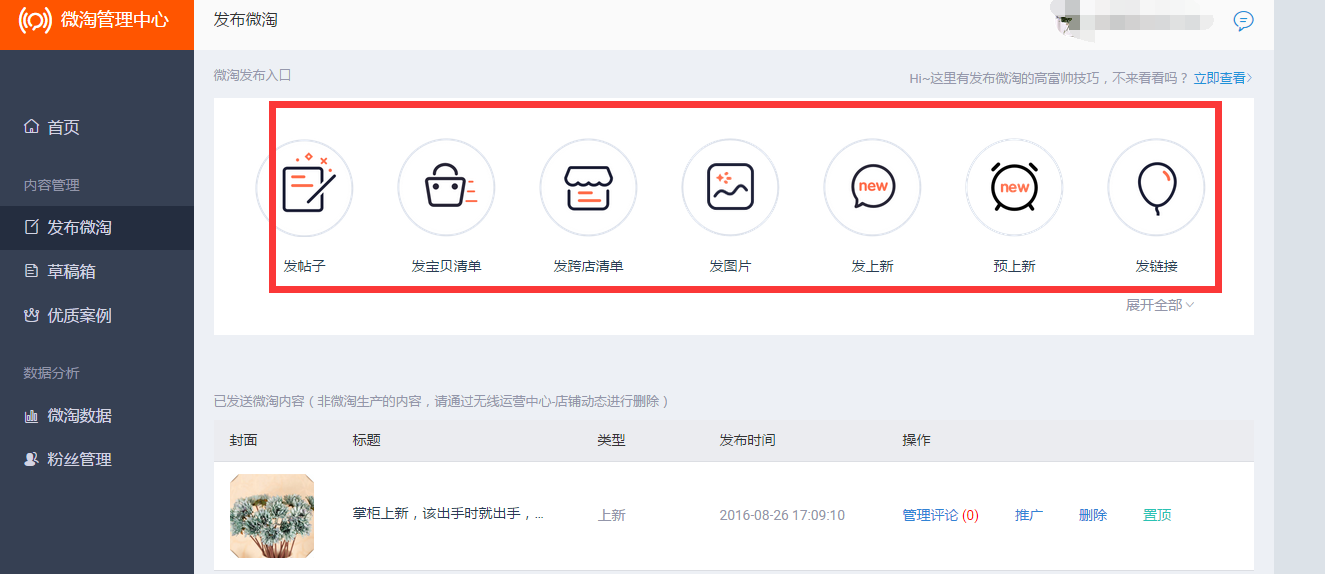Click the 微淘管理中心 logo
The width and height of the screenshot is (1325, 574).
96,21
